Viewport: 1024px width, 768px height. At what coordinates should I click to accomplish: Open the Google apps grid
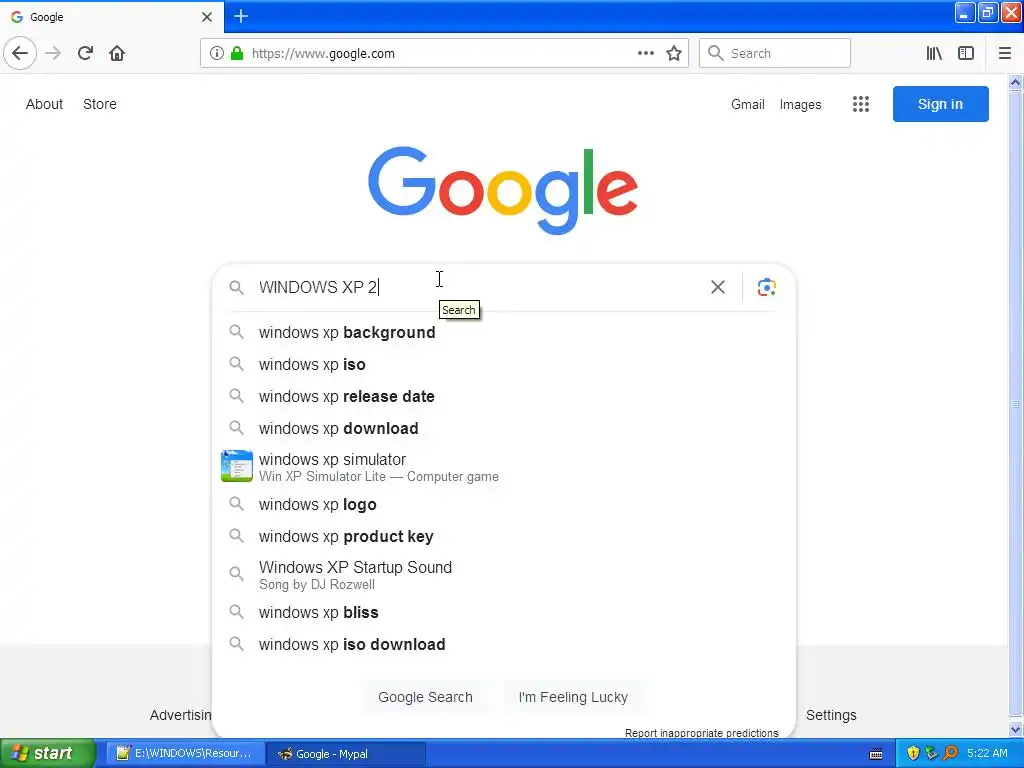[861, 104]
